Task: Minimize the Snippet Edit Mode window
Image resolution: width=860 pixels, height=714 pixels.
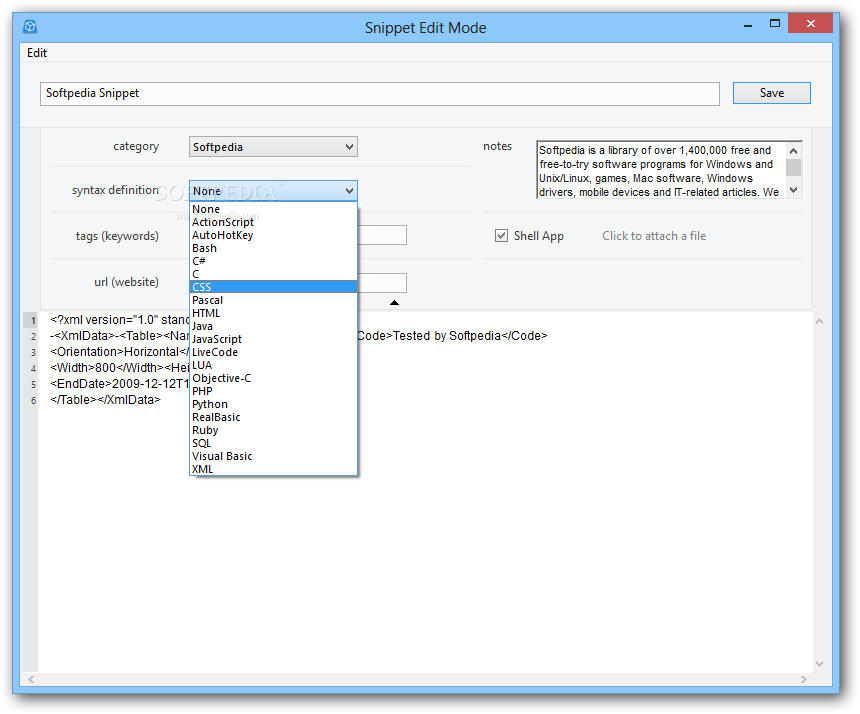Action: point(748,25)
